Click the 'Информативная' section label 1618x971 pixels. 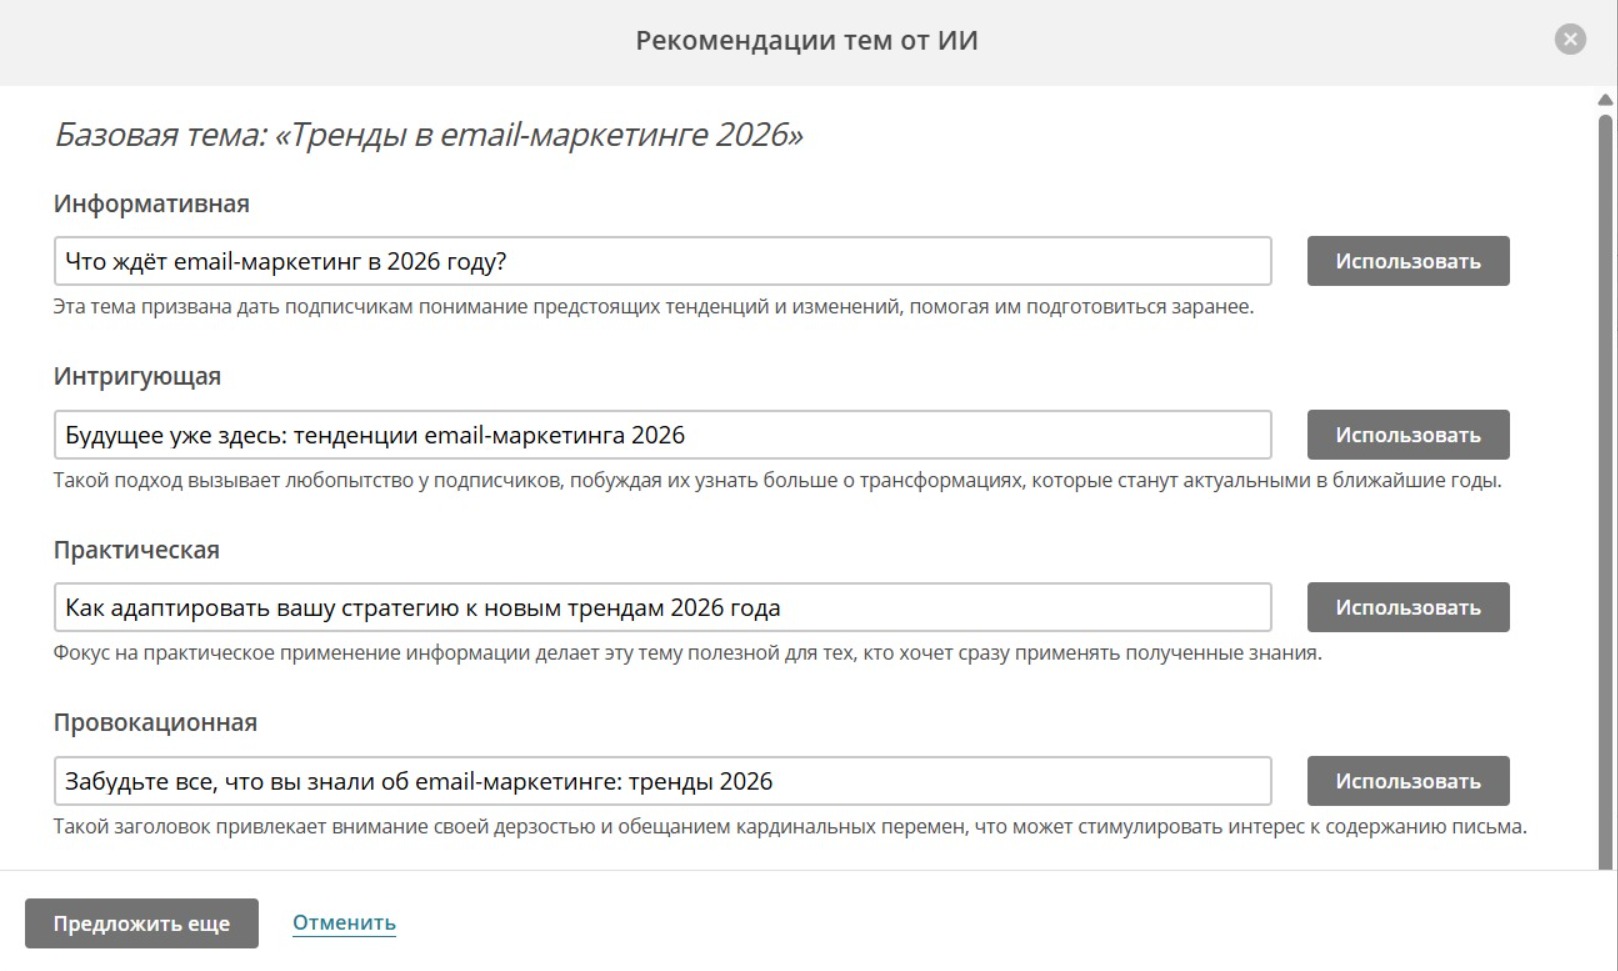point(151,204)
